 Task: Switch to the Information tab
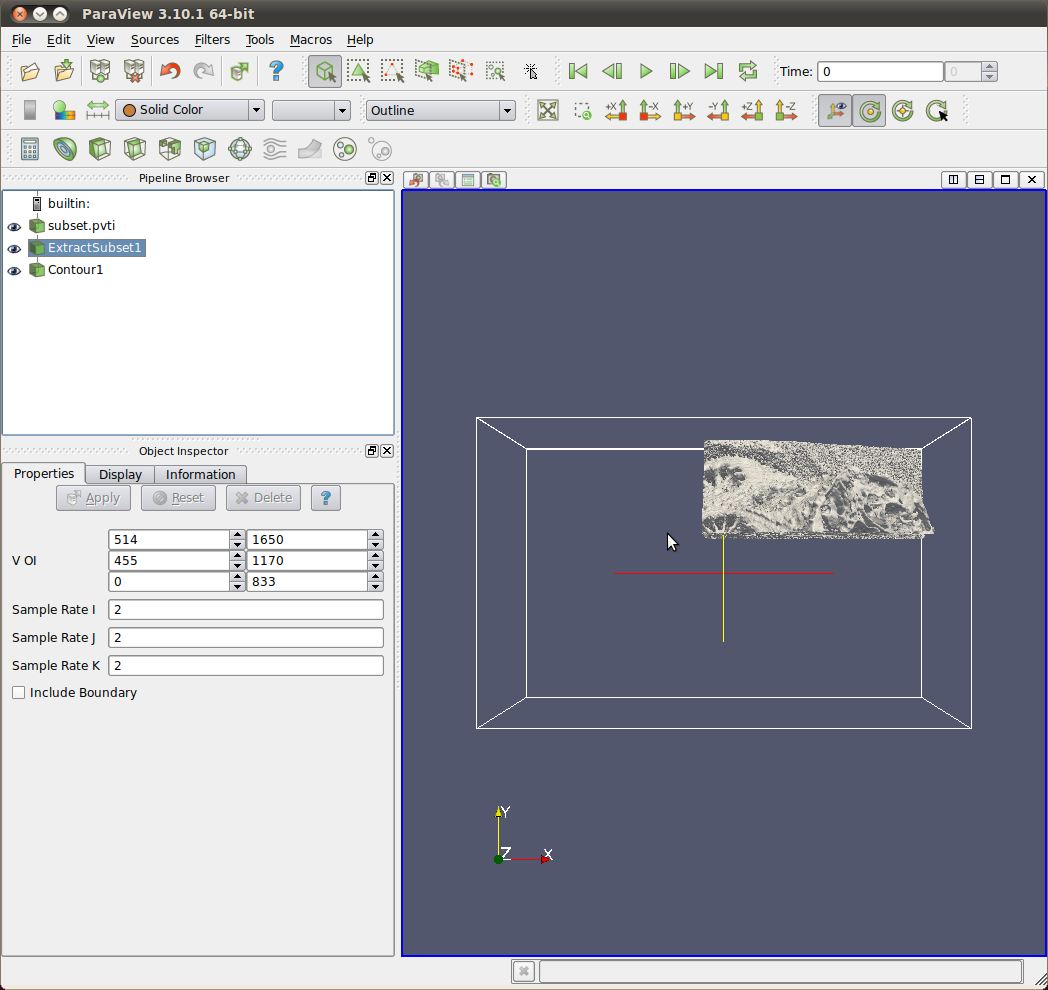(200, 475)
